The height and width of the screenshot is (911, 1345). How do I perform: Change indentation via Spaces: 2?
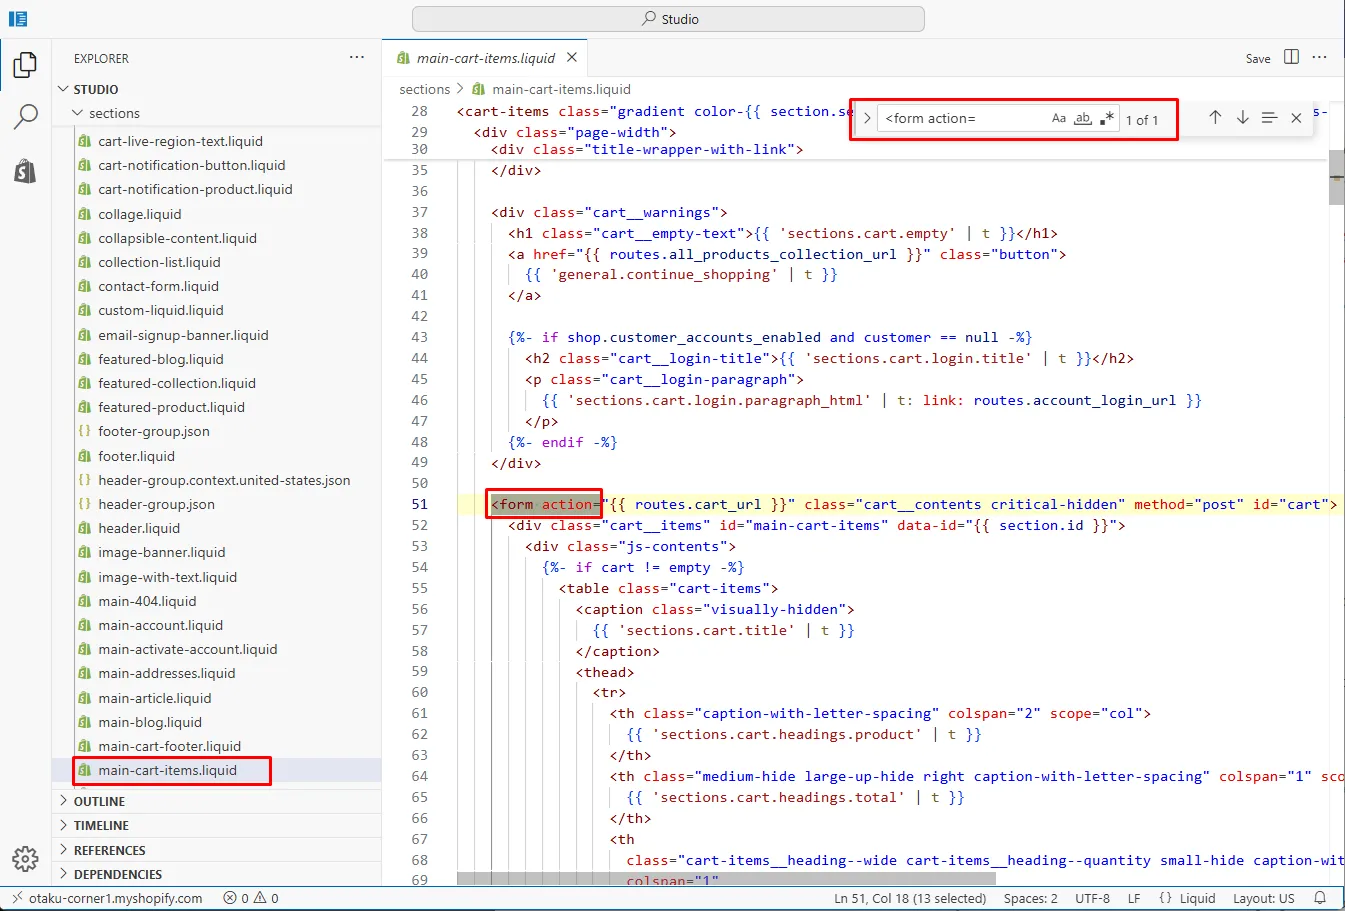click(1031, 898)
